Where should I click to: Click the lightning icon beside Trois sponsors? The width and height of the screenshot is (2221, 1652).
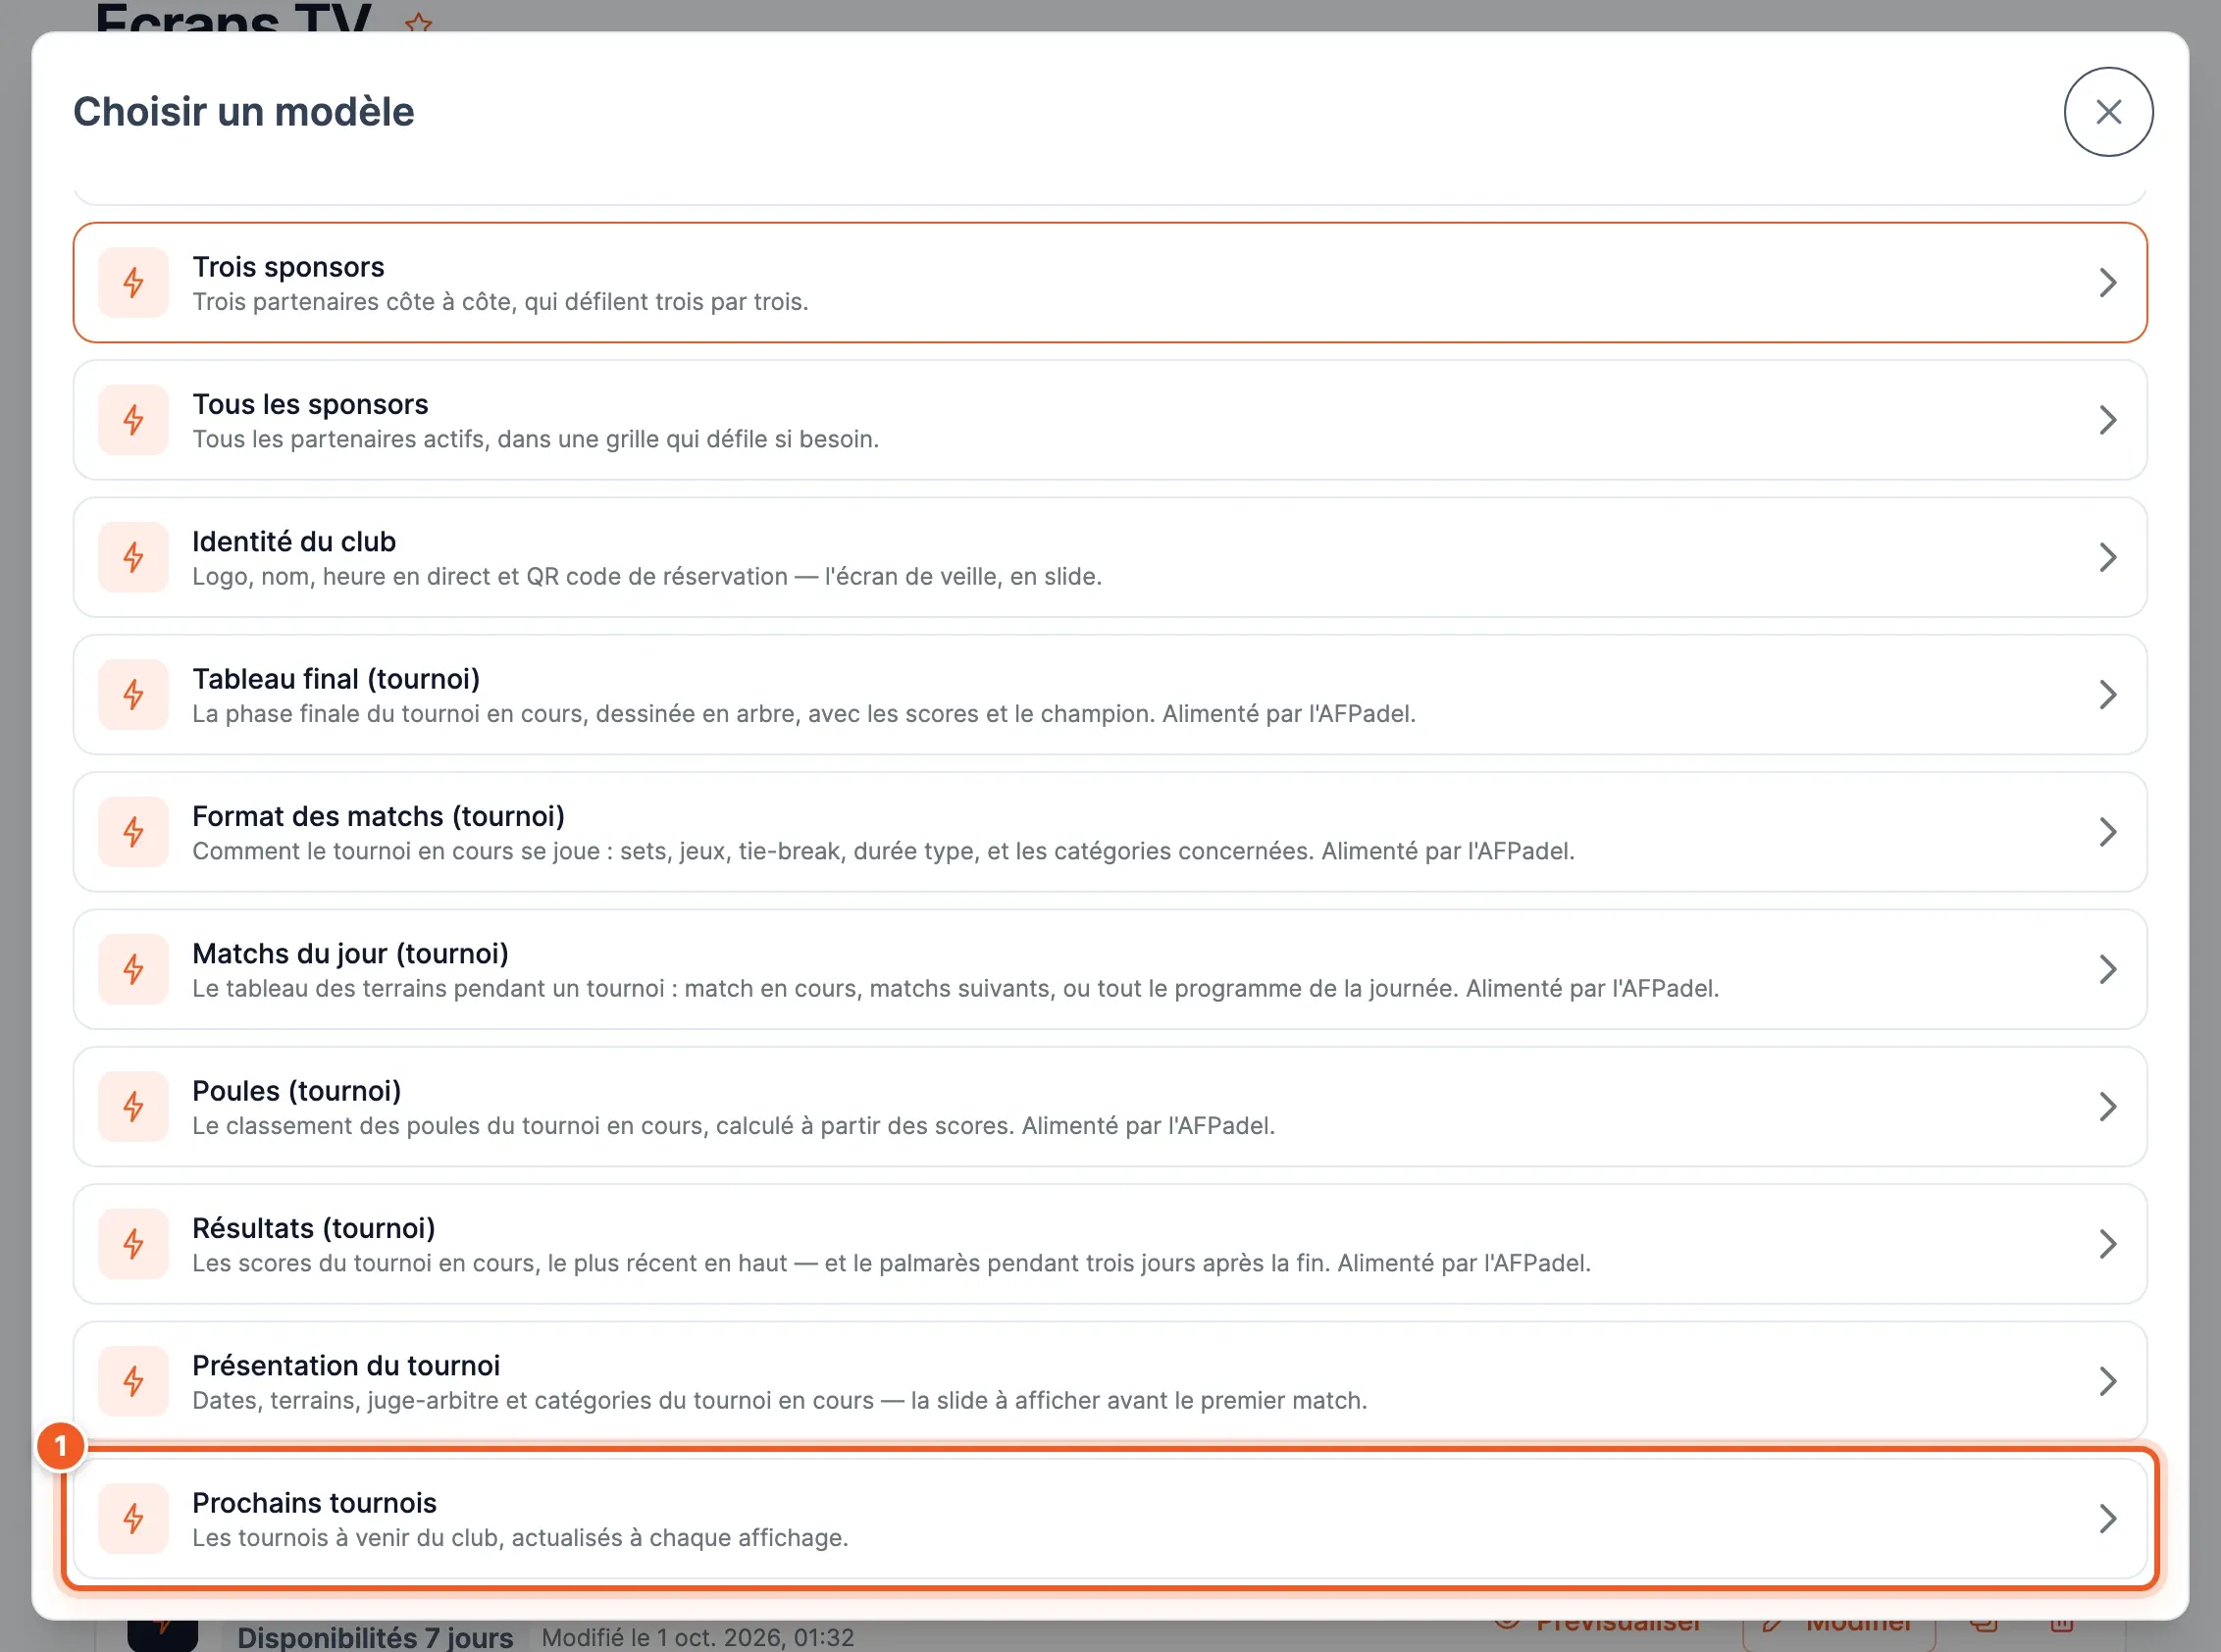coord(133,283)
